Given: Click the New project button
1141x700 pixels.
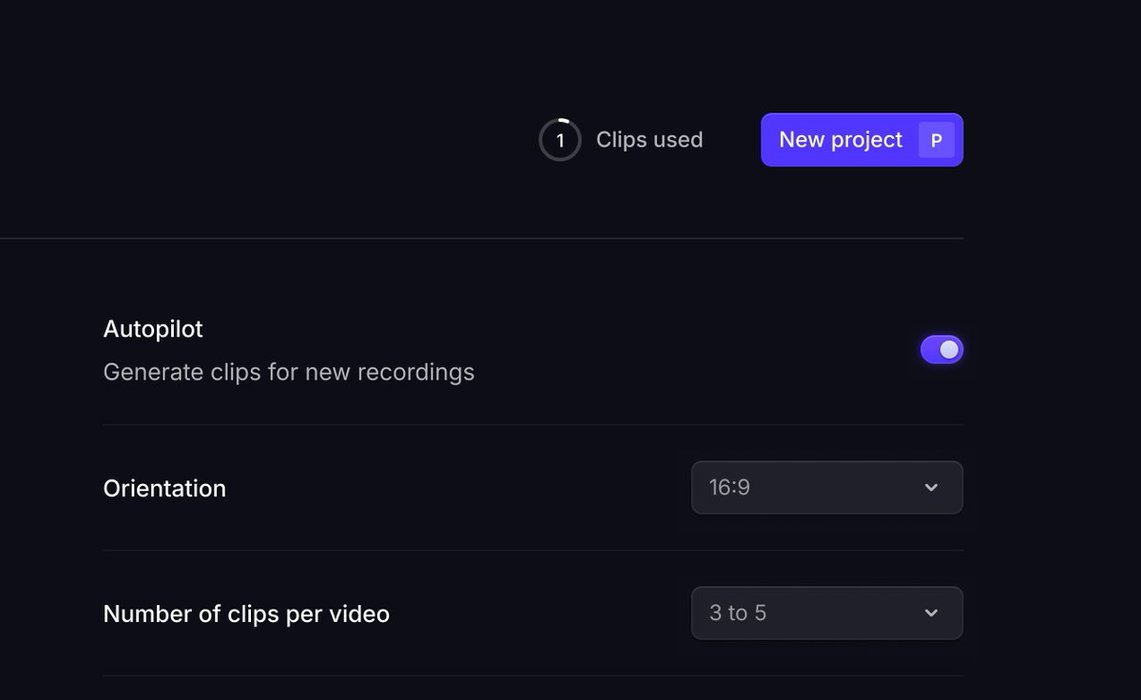Looking at the screenshot, I should [x=861, y=140].
